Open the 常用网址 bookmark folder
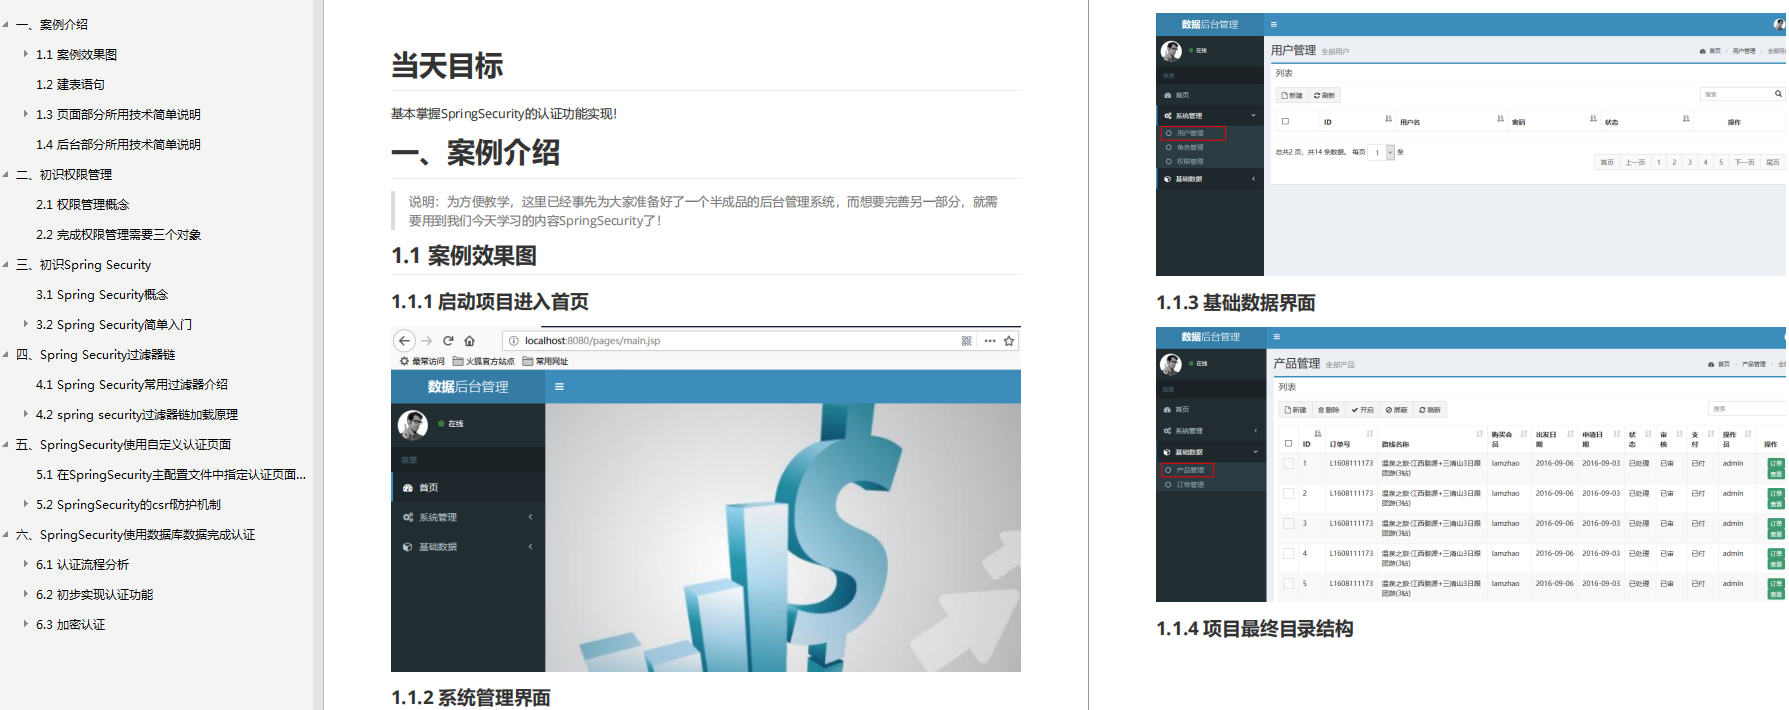The image size is (1789, 710). point(545,361)
